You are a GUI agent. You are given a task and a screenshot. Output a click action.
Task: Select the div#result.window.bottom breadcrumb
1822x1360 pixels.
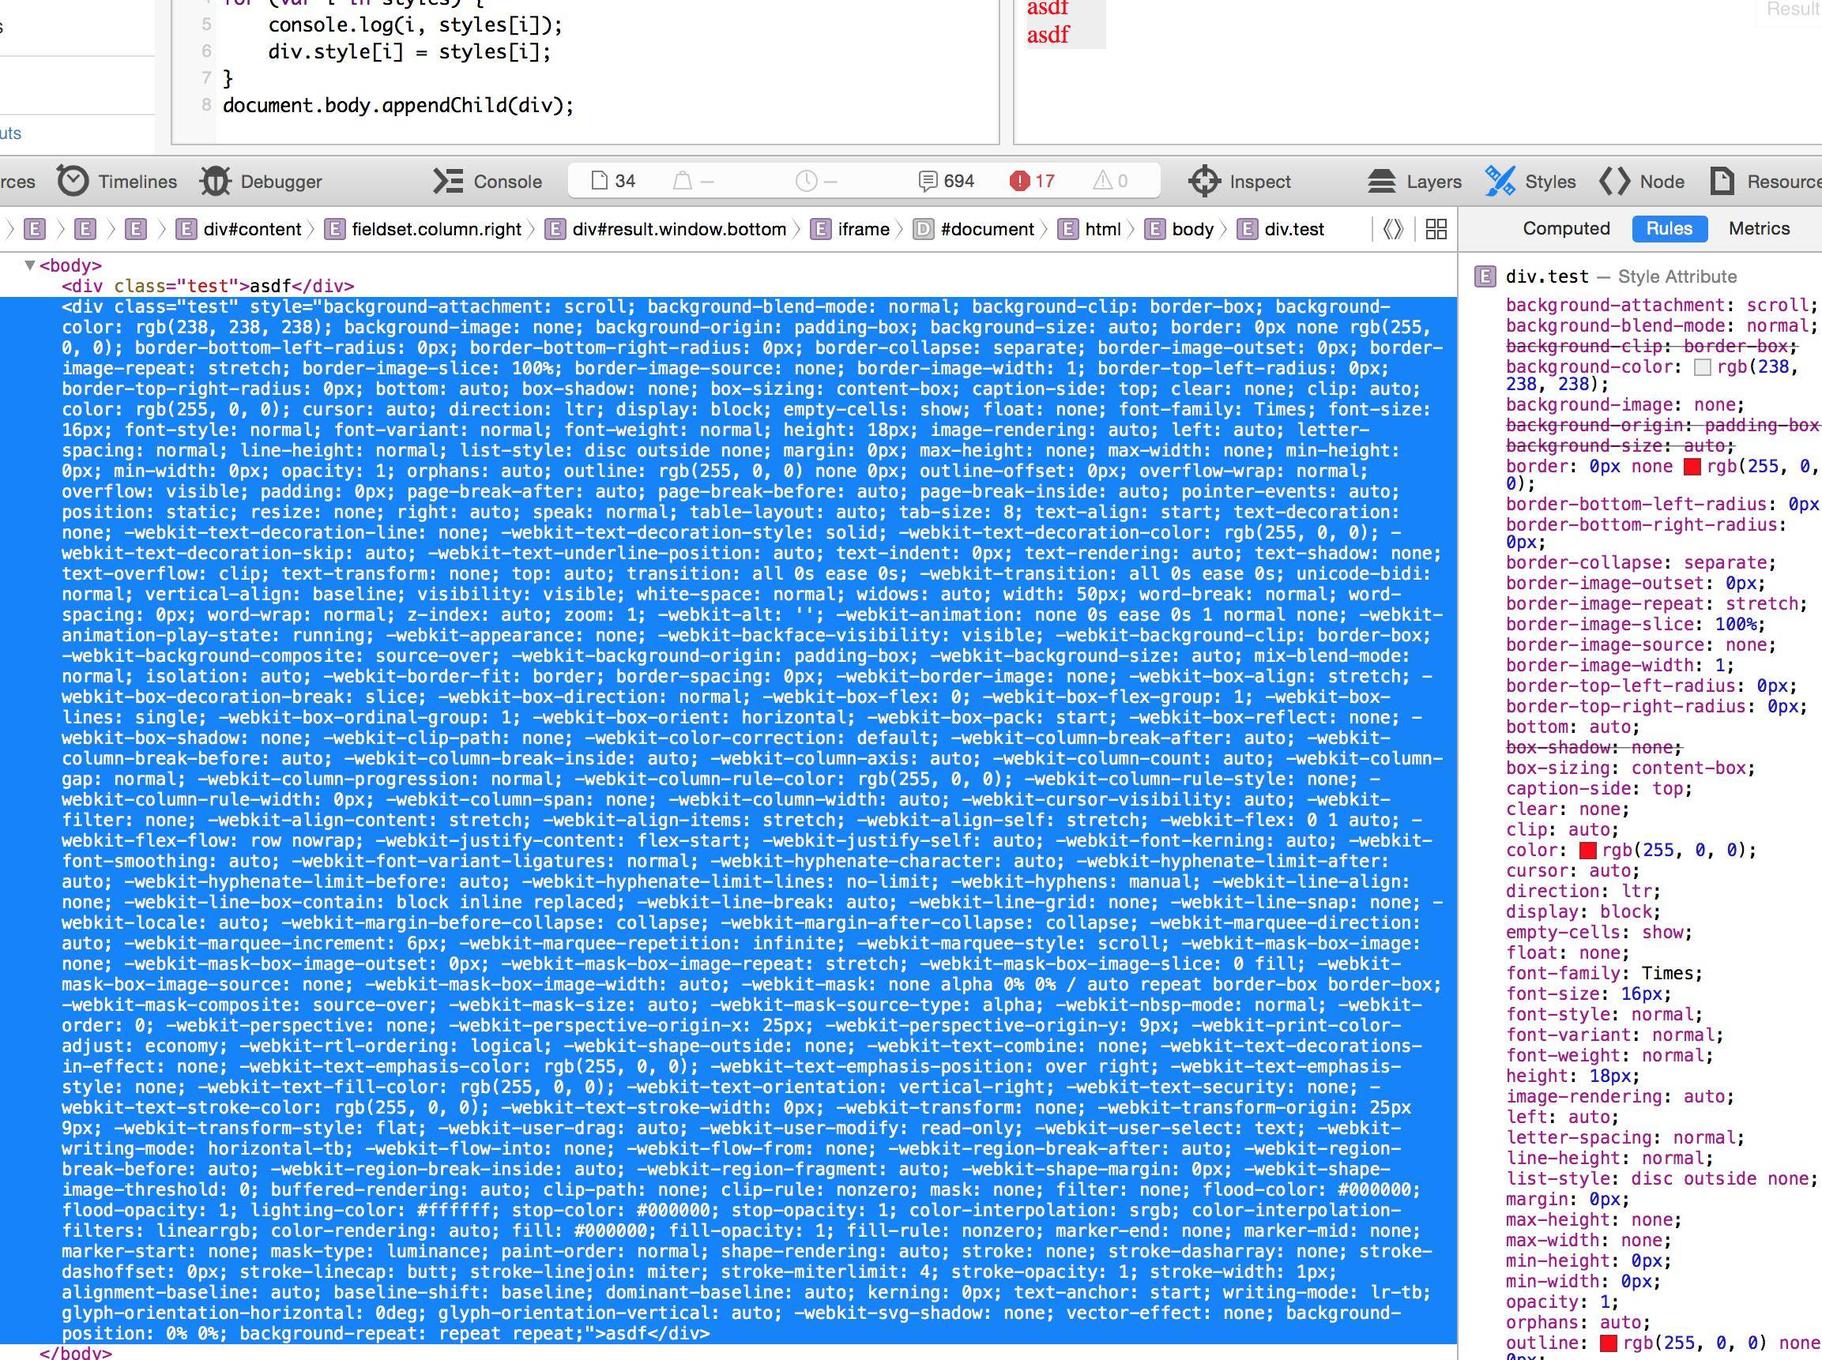(x=666, y=229)
